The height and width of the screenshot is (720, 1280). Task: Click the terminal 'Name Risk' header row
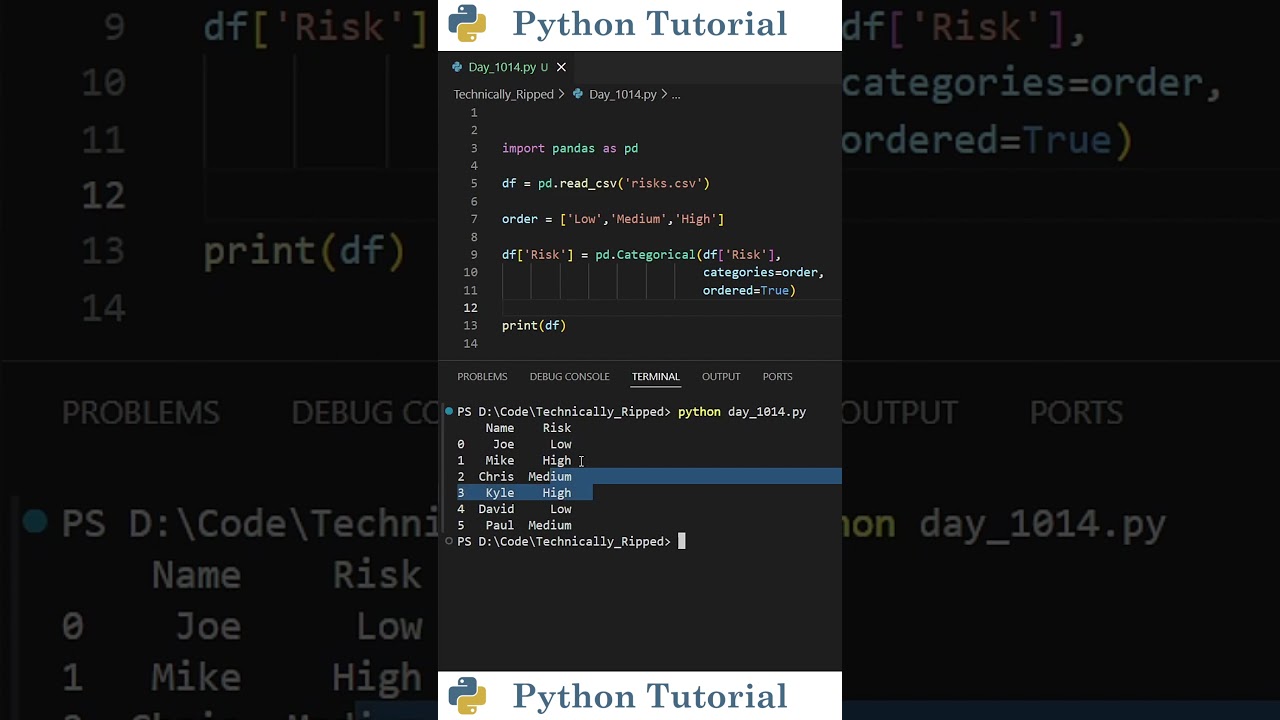528,428
